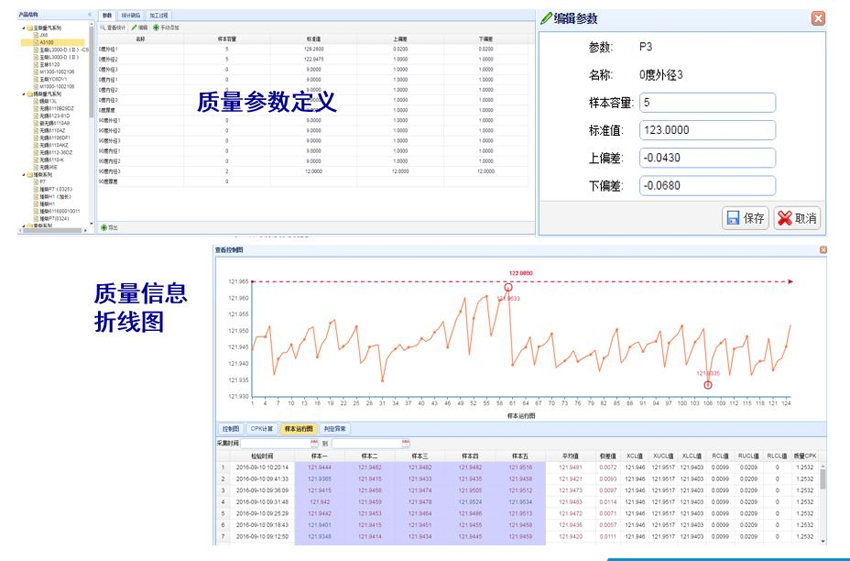
Task: Collapse the 产品结构 panel with the arrow
Action: coord(90,15)
